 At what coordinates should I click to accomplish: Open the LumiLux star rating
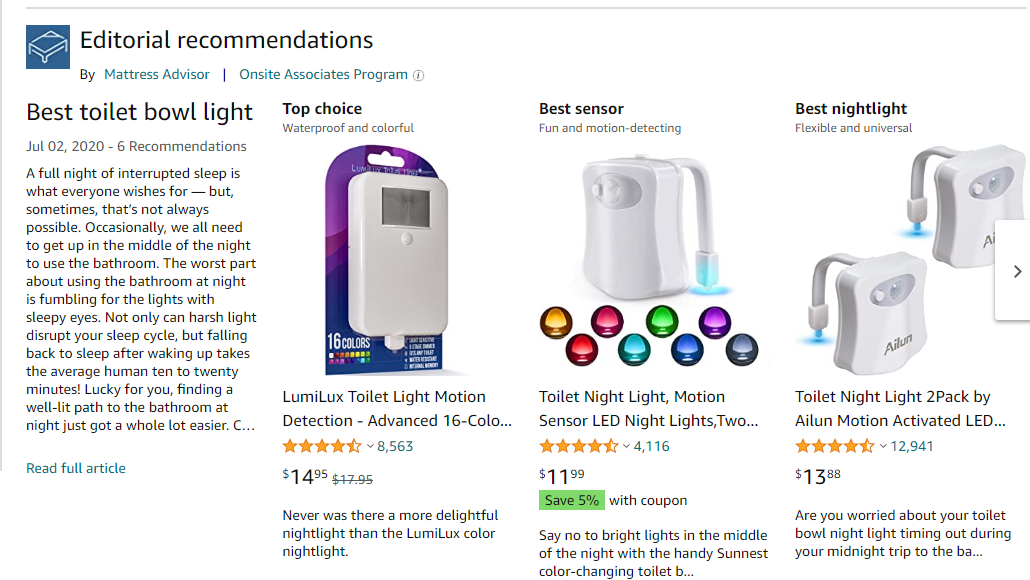pos(322,447)
